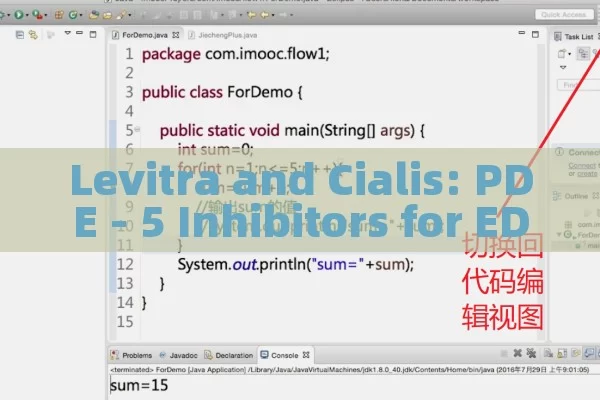Click on 'package com.imooc.flow1;' code line
Viewport: 600px width, 400px height.
click(235, 54)
